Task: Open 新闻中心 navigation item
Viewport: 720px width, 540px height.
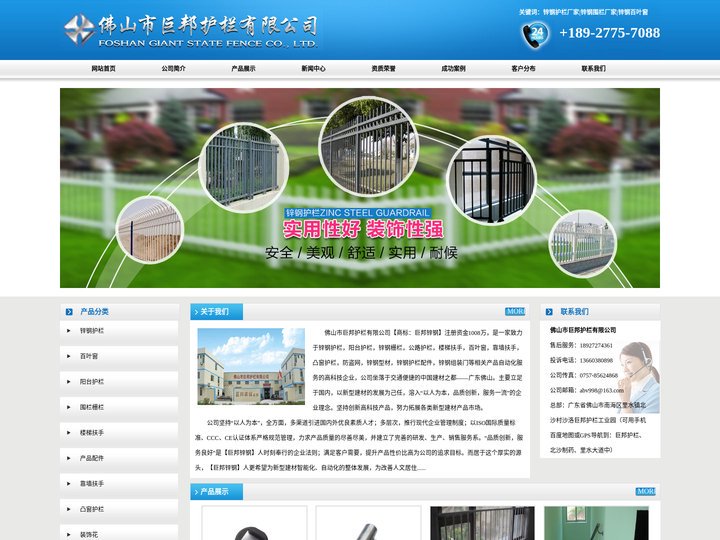Action: pos(313,68)
